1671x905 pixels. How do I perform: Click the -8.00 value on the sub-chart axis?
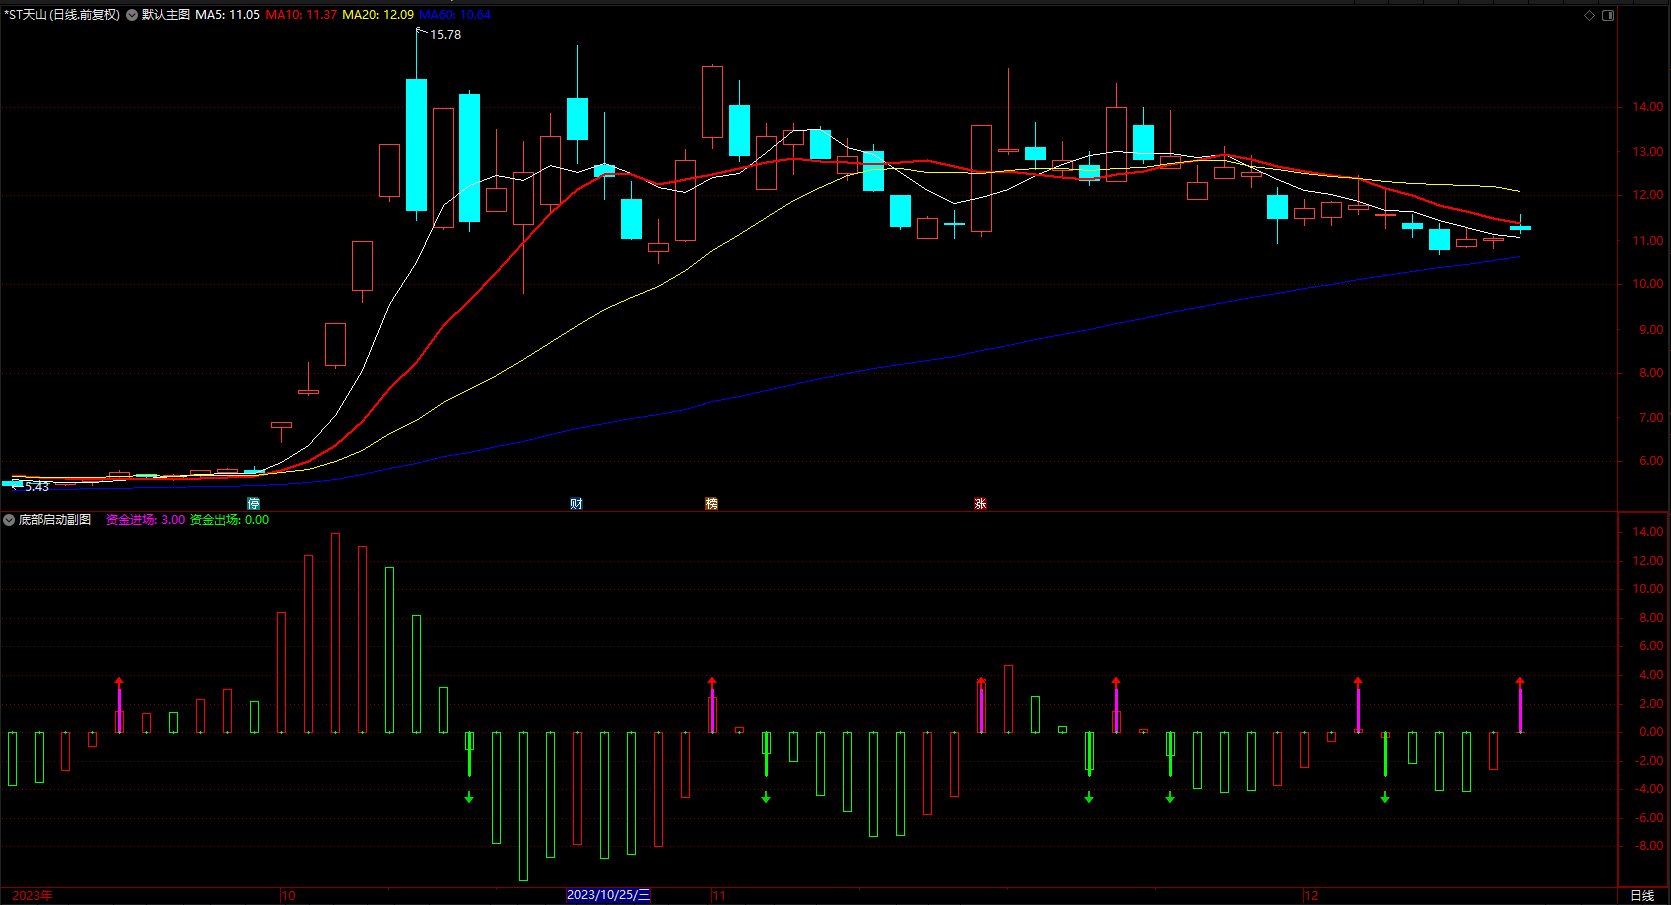point(1649,846)
